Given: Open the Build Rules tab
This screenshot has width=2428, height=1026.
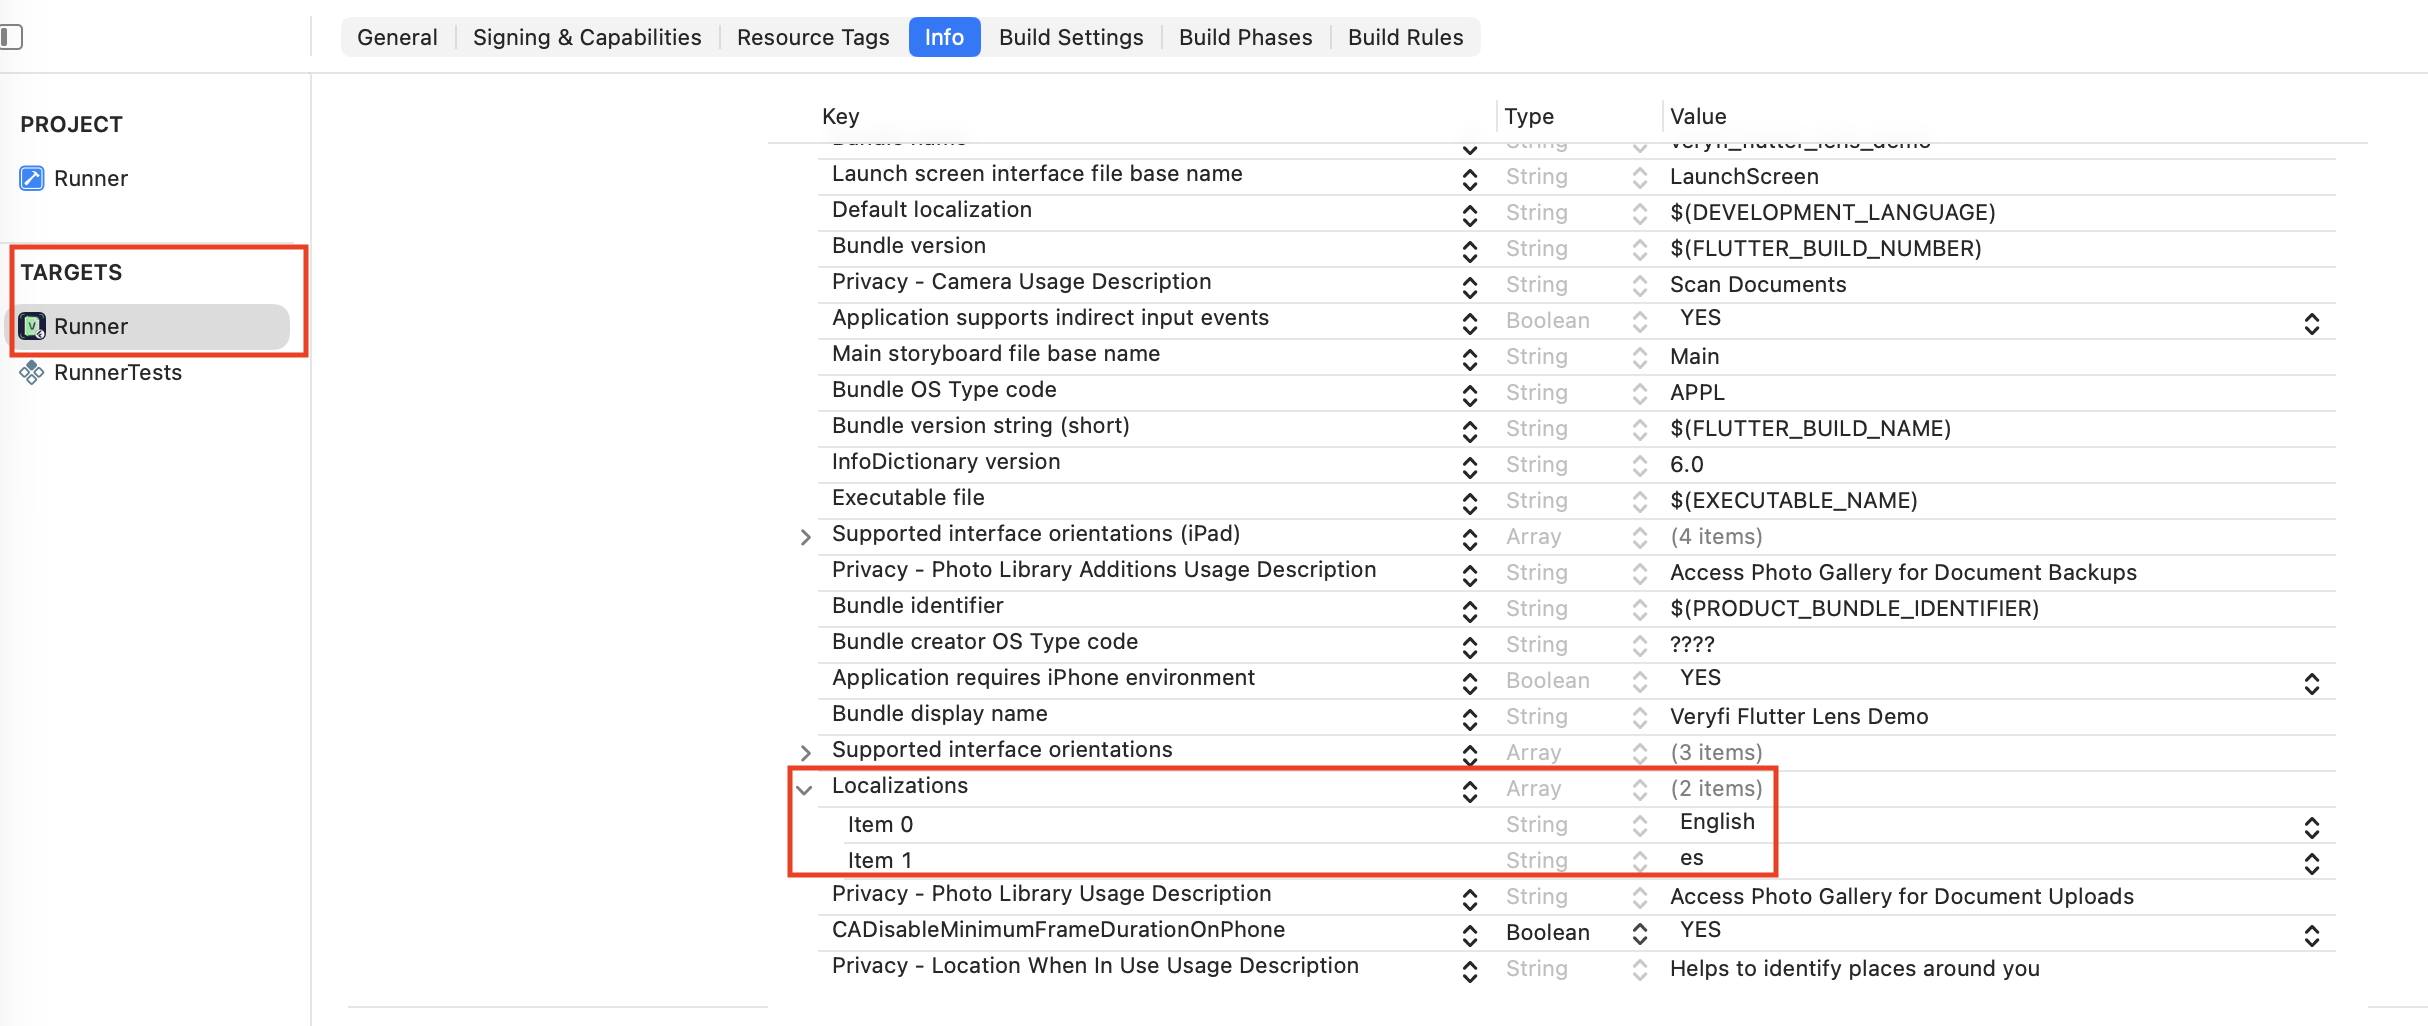Looking at the screenshot, I should pos(1405,37).
